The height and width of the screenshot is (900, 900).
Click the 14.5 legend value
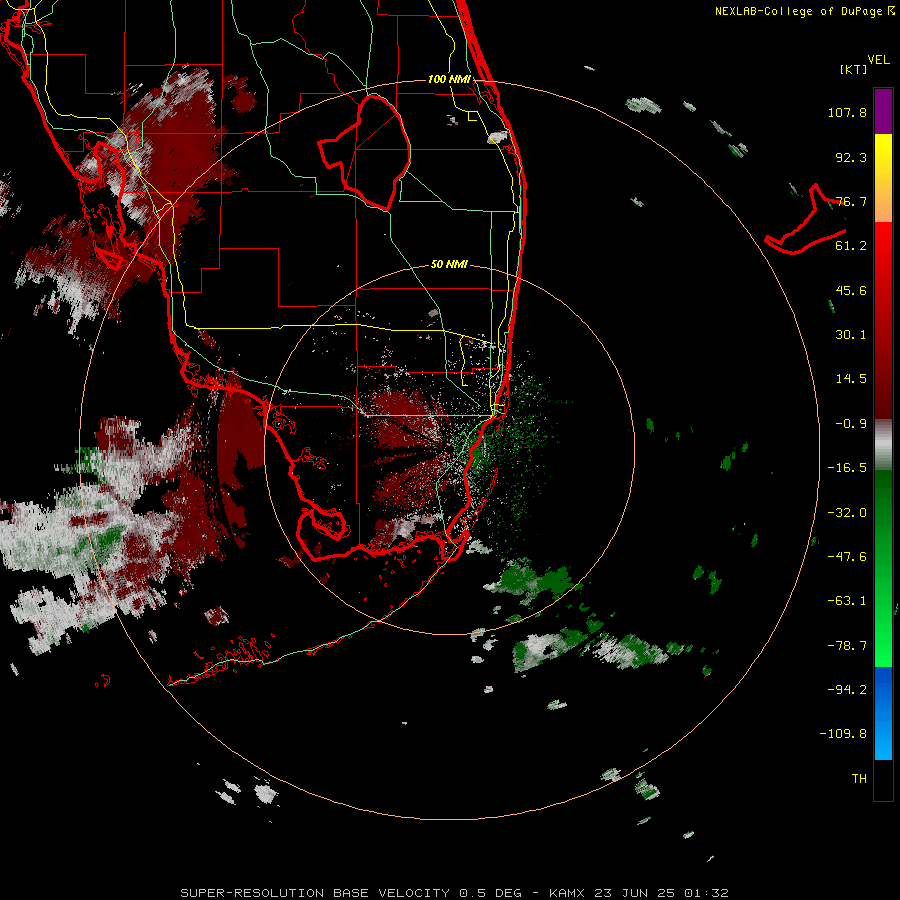point(851,379)
